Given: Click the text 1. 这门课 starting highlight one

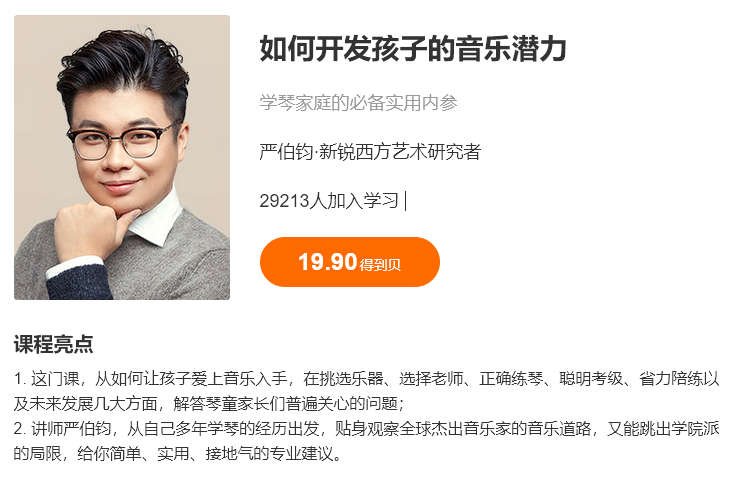Looking at the screenshot, I should tap(46, 379).
